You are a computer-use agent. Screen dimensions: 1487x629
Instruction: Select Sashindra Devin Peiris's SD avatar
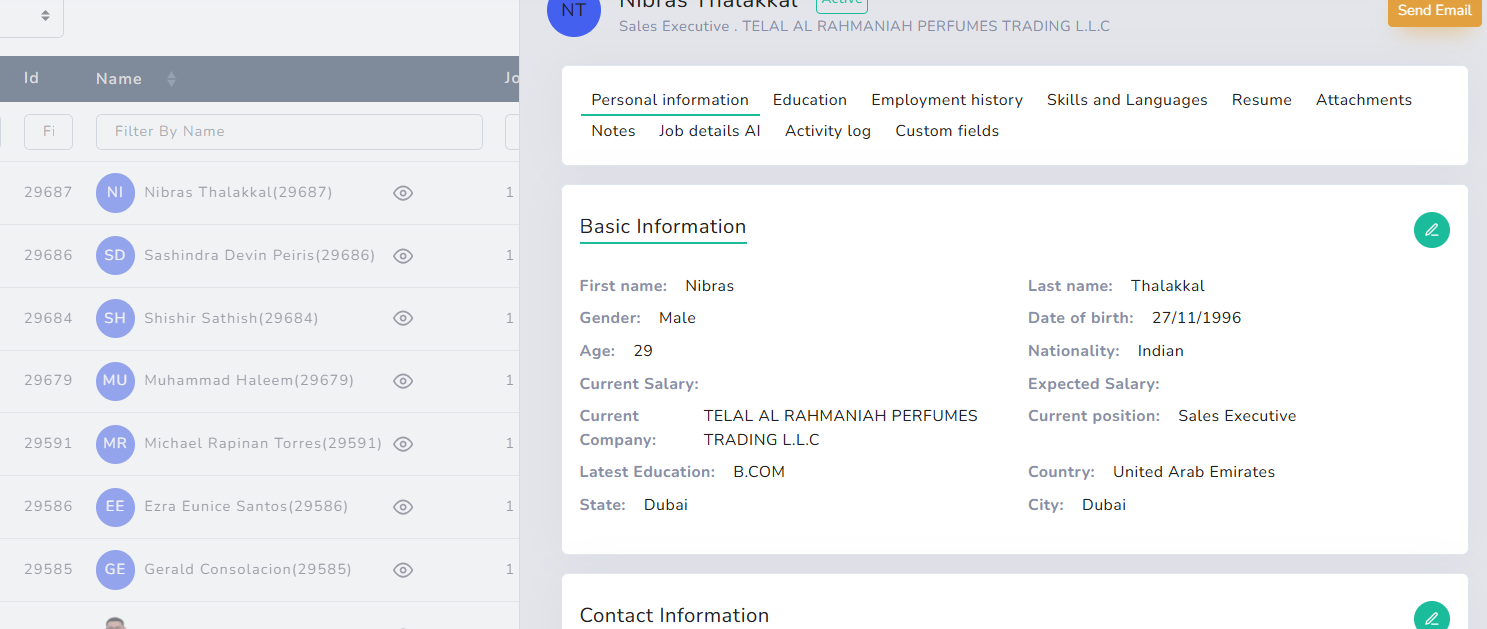tap(115, 255)
